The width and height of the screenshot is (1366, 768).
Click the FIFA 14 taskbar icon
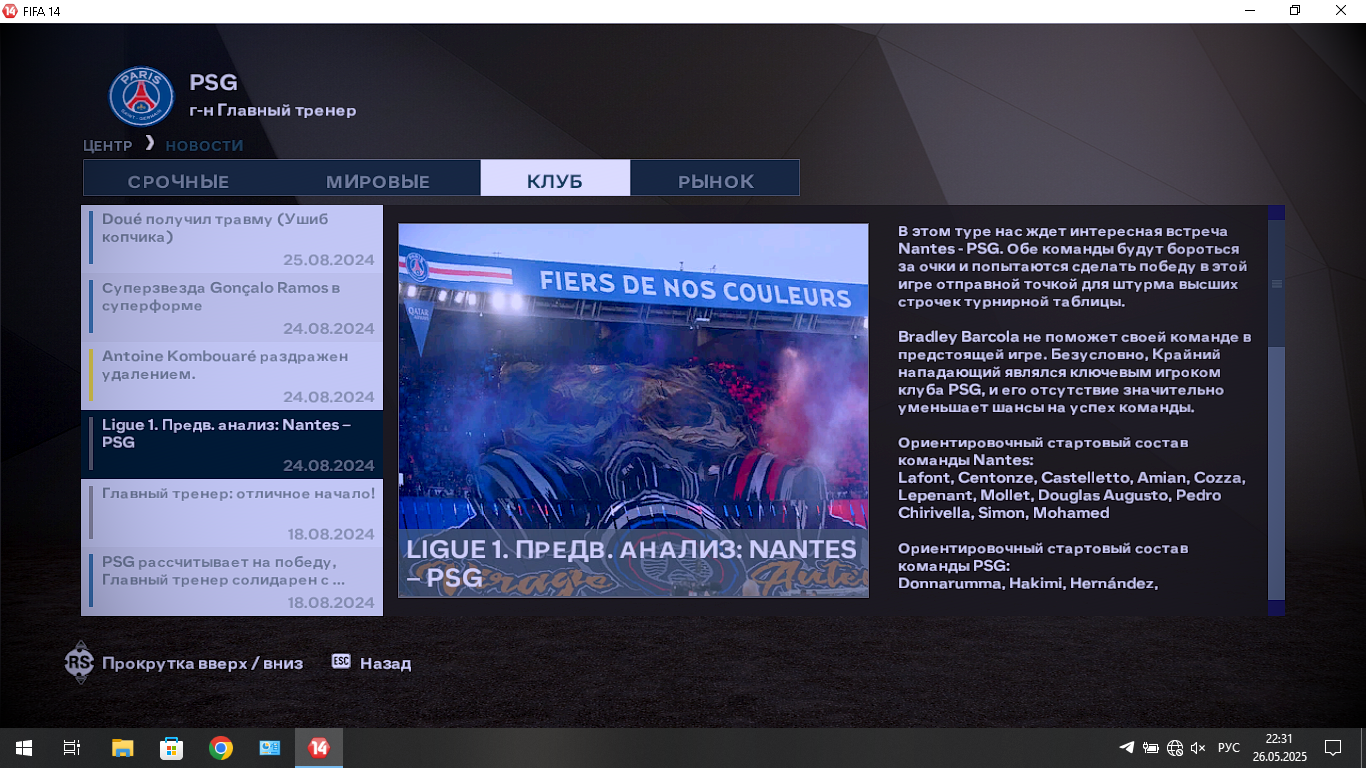click(319, 747)
